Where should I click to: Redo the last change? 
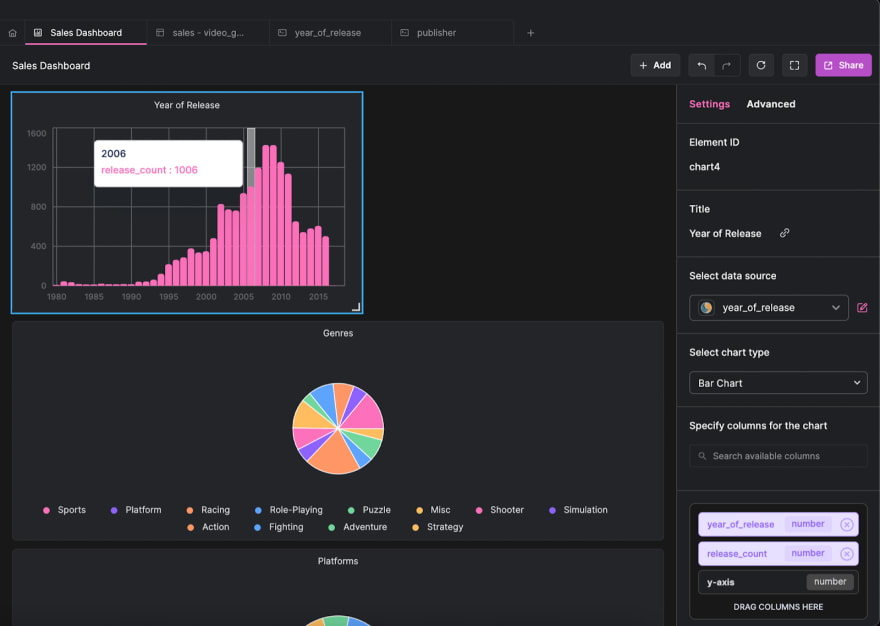tap(727, 65)
